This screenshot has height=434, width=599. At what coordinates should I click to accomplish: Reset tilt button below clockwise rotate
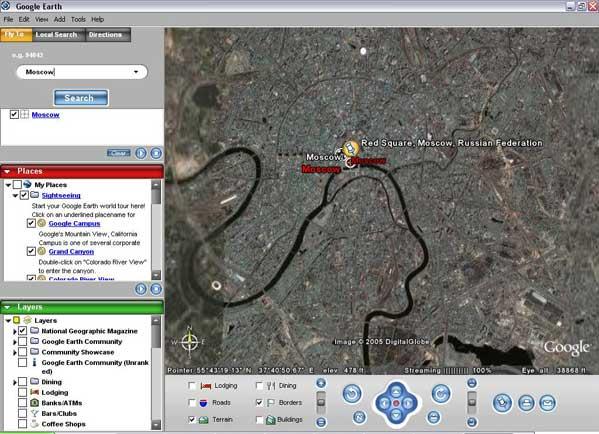tap(434, 417)
